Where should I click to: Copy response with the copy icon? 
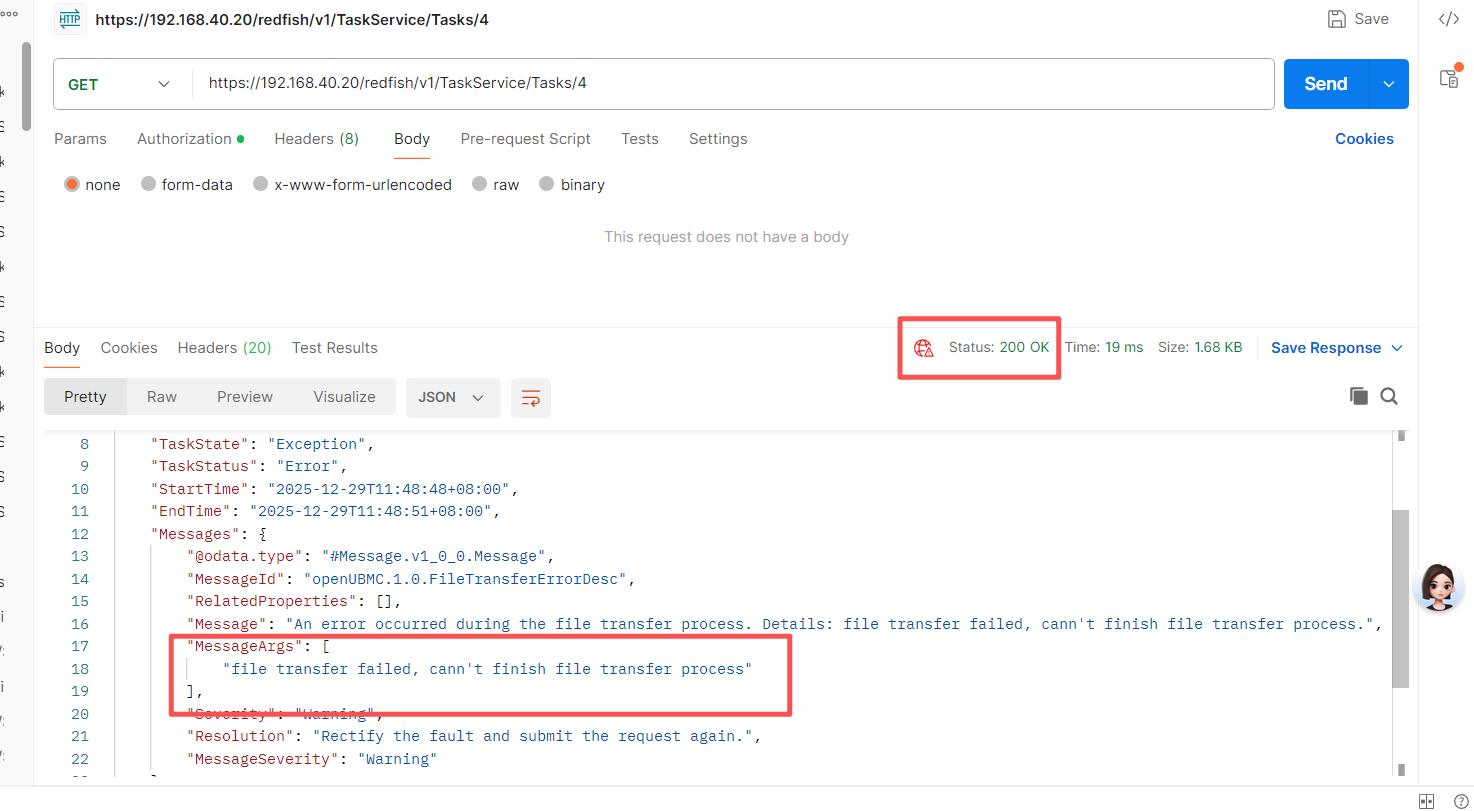(x=1358, y=396)
